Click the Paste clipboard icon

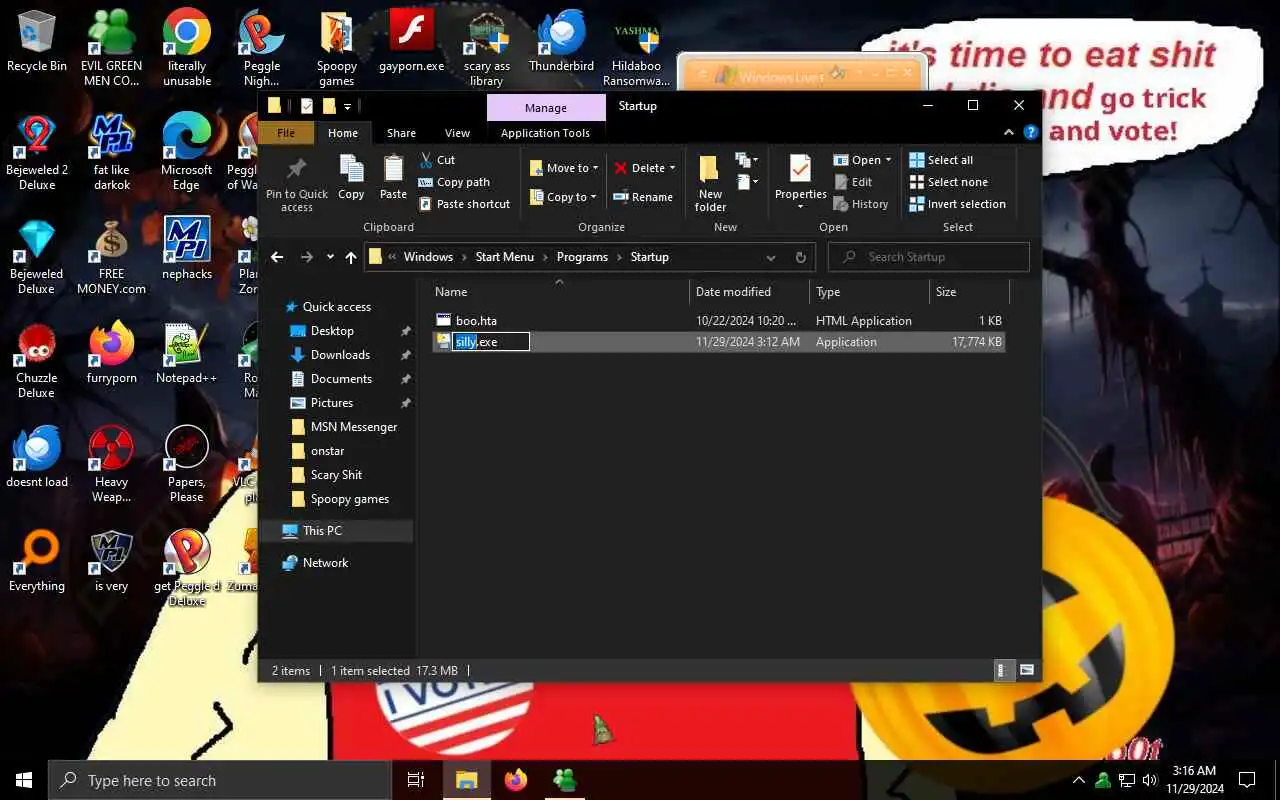tap(393, 177)
